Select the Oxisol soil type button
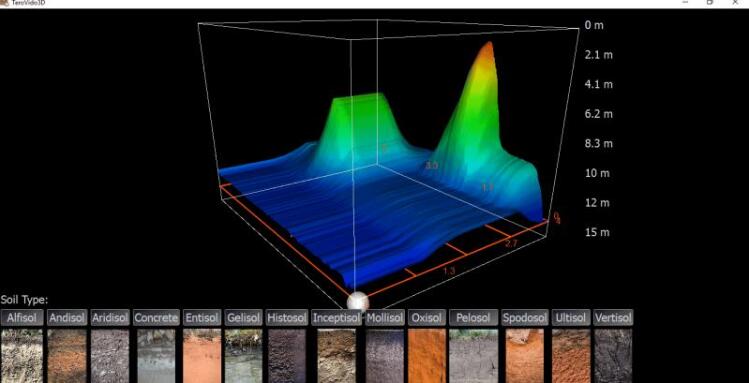 (x=427, y=318)
